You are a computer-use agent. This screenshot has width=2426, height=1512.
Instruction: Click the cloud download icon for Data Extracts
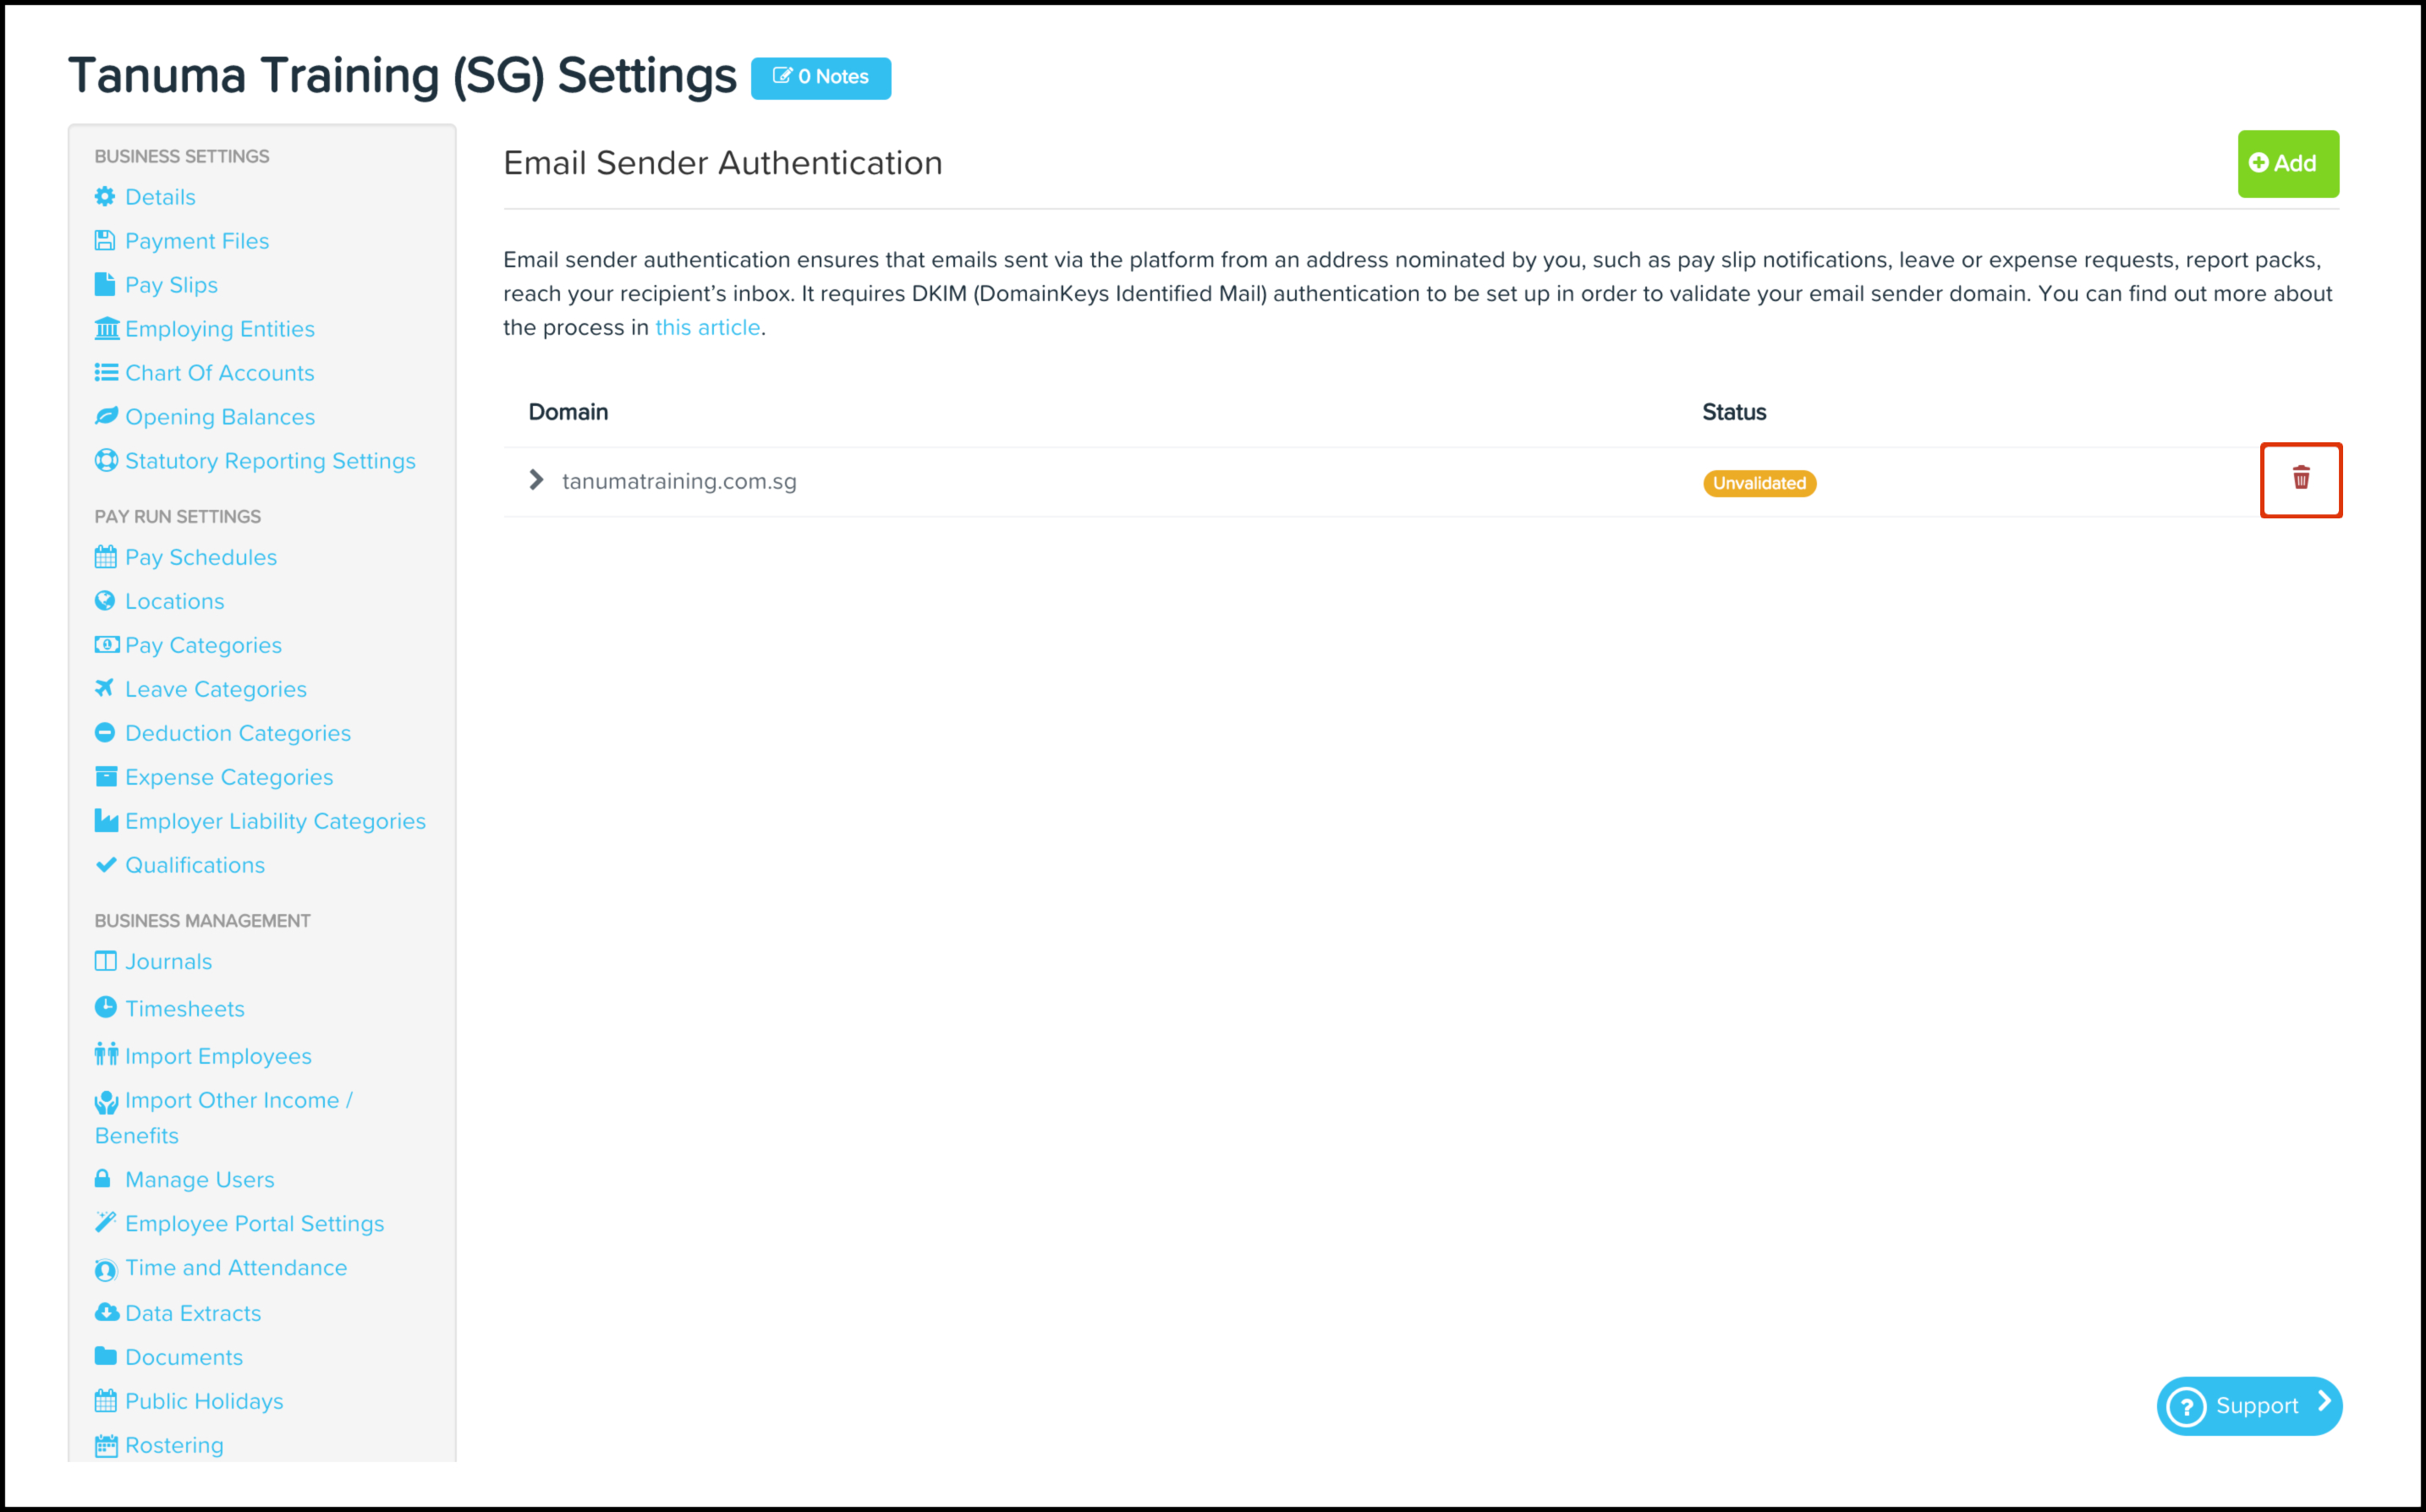click(106, 1312)
